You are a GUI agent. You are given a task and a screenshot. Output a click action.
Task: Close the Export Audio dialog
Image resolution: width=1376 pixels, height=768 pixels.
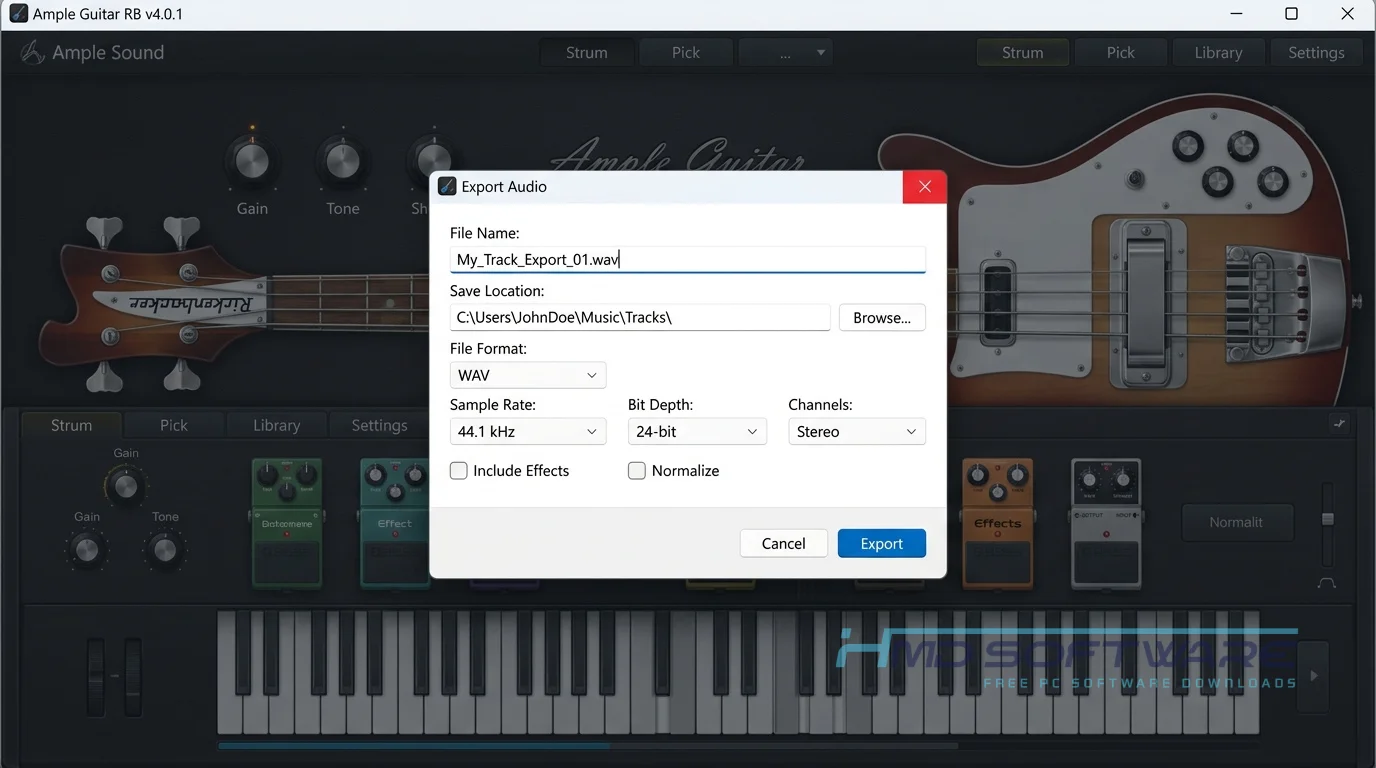point(924,187)
